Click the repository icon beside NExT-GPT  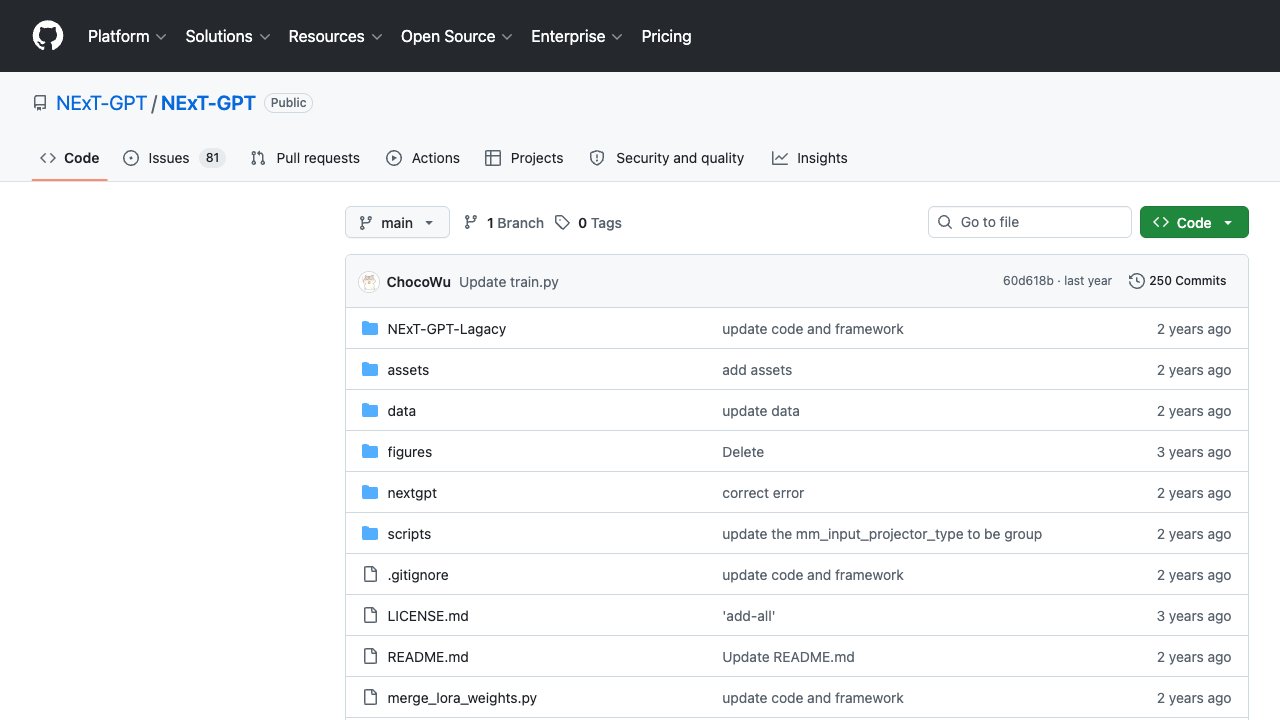[40, 103]
